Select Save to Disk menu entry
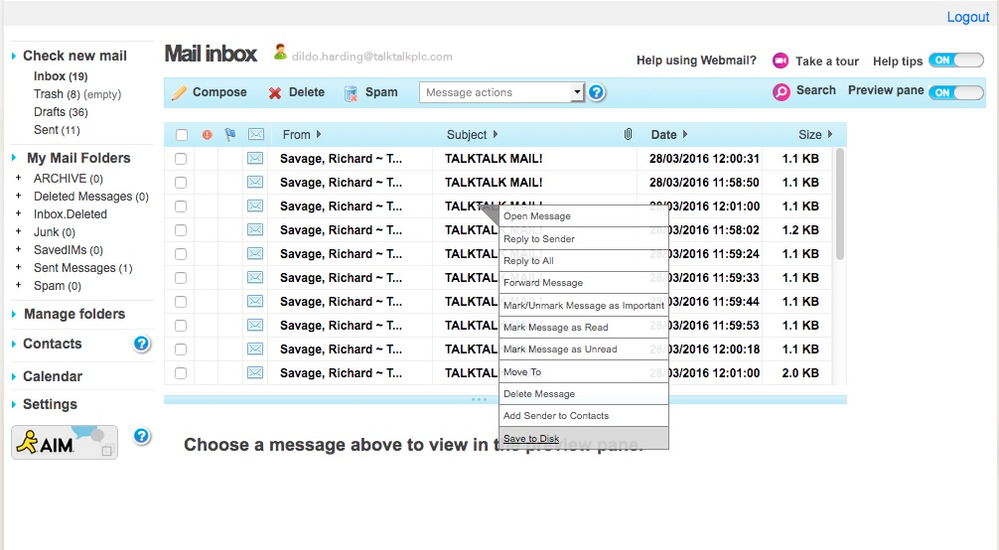Screen dimensions: 999x550 [x=584, y=438]
